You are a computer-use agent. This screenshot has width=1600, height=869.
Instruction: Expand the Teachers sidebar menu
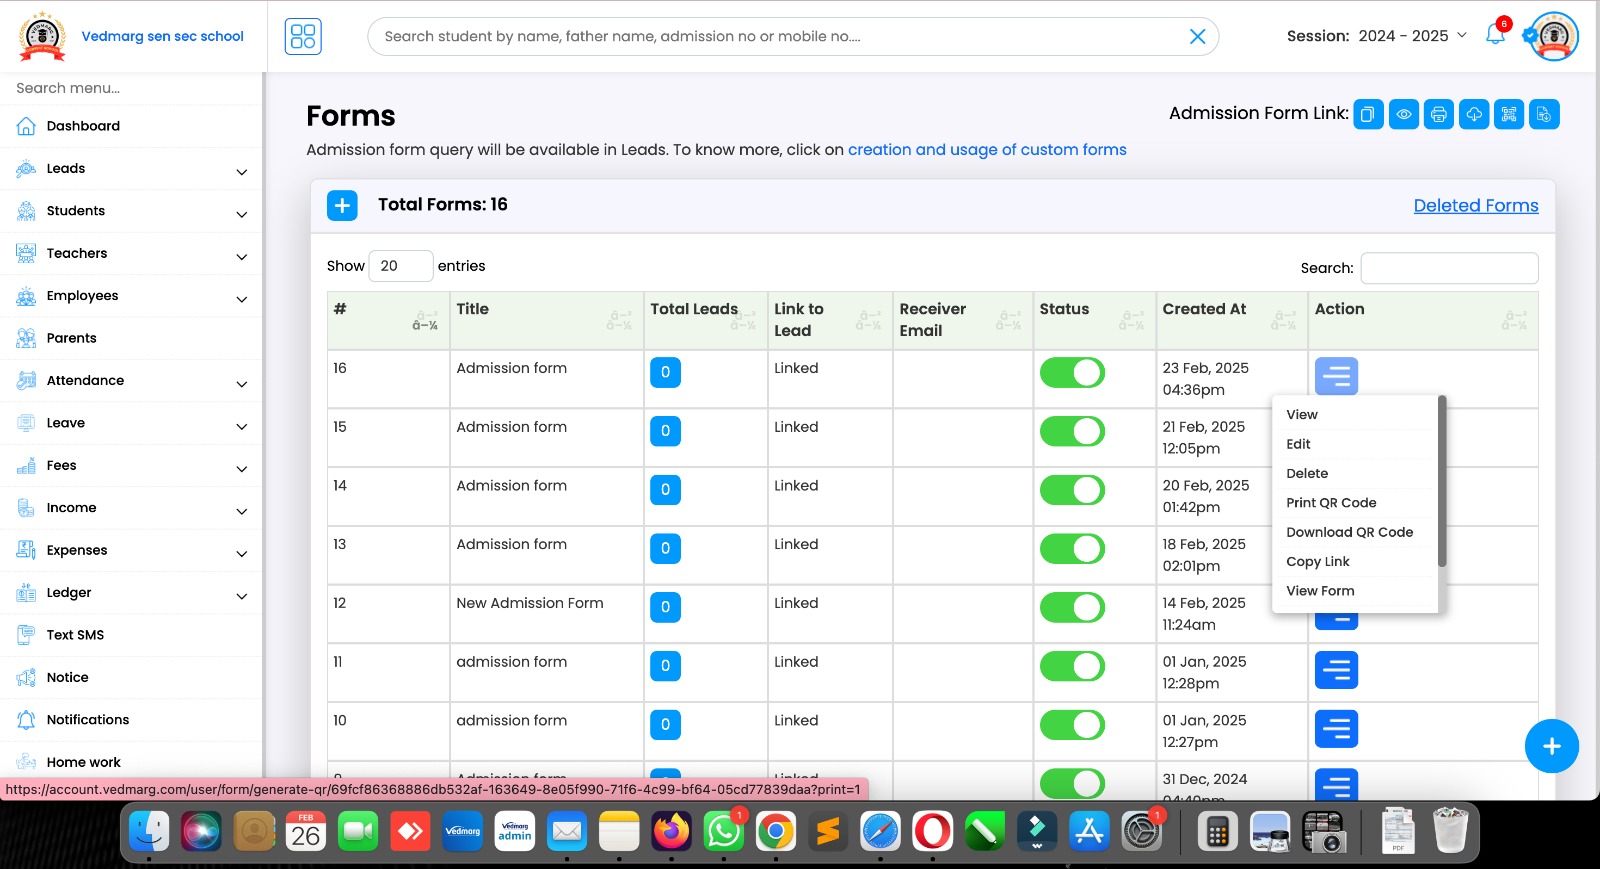click(131, 254)
